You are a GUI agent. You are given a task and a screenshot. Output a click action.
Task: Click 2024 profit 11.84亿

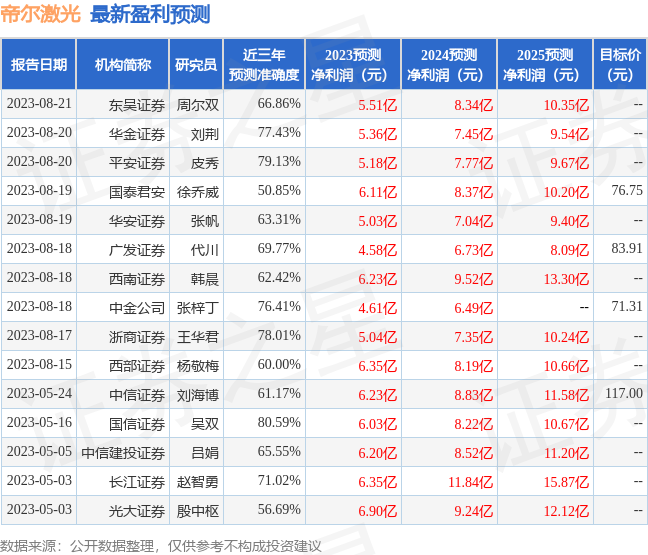471,482
